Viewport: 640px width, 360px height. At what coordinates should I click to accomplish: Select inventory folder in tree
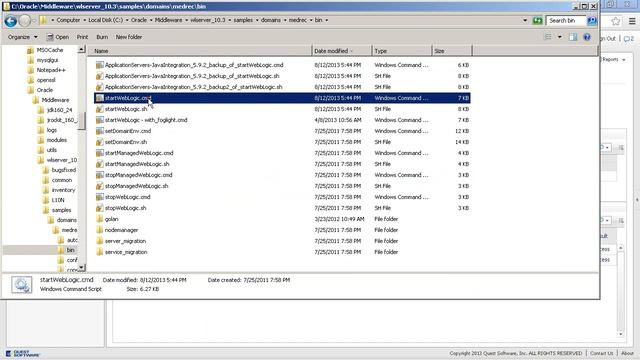tap(63, 190)
